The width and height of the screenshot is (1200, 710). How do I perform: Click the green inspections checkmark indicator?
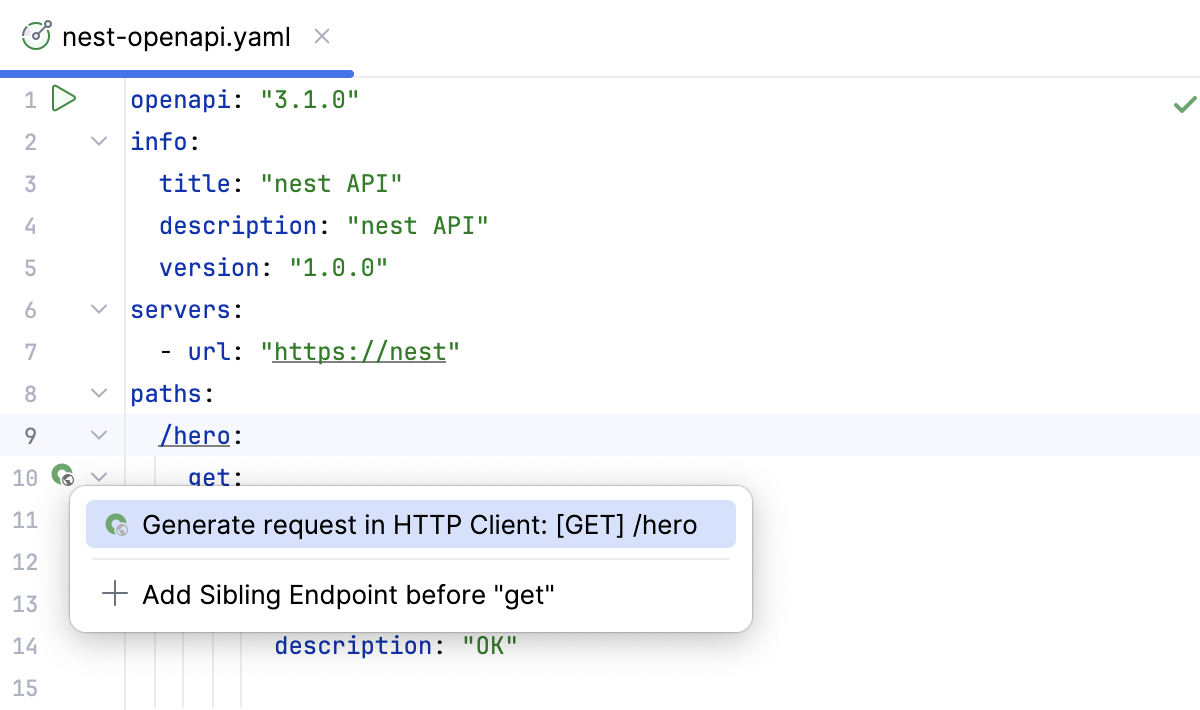1184,103
